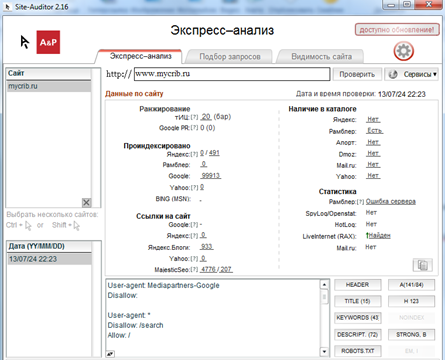The width and height of the screenshot is (445, 360).
Task: Click the small arrow icon below robots text
Action: [x=110, y=354]
